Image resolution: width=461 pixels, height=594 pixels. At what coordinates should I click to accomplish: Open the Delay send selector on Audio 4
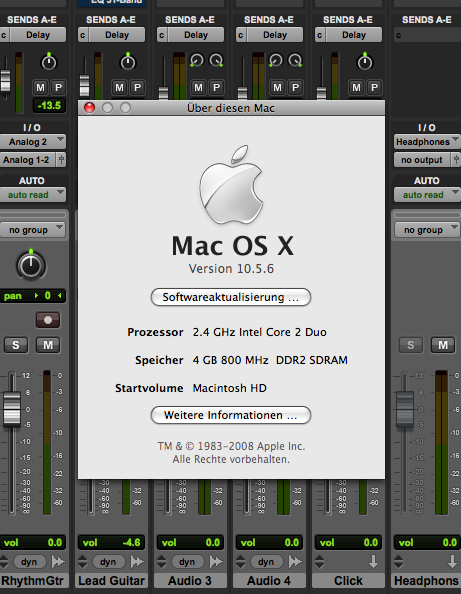point(274,35)
